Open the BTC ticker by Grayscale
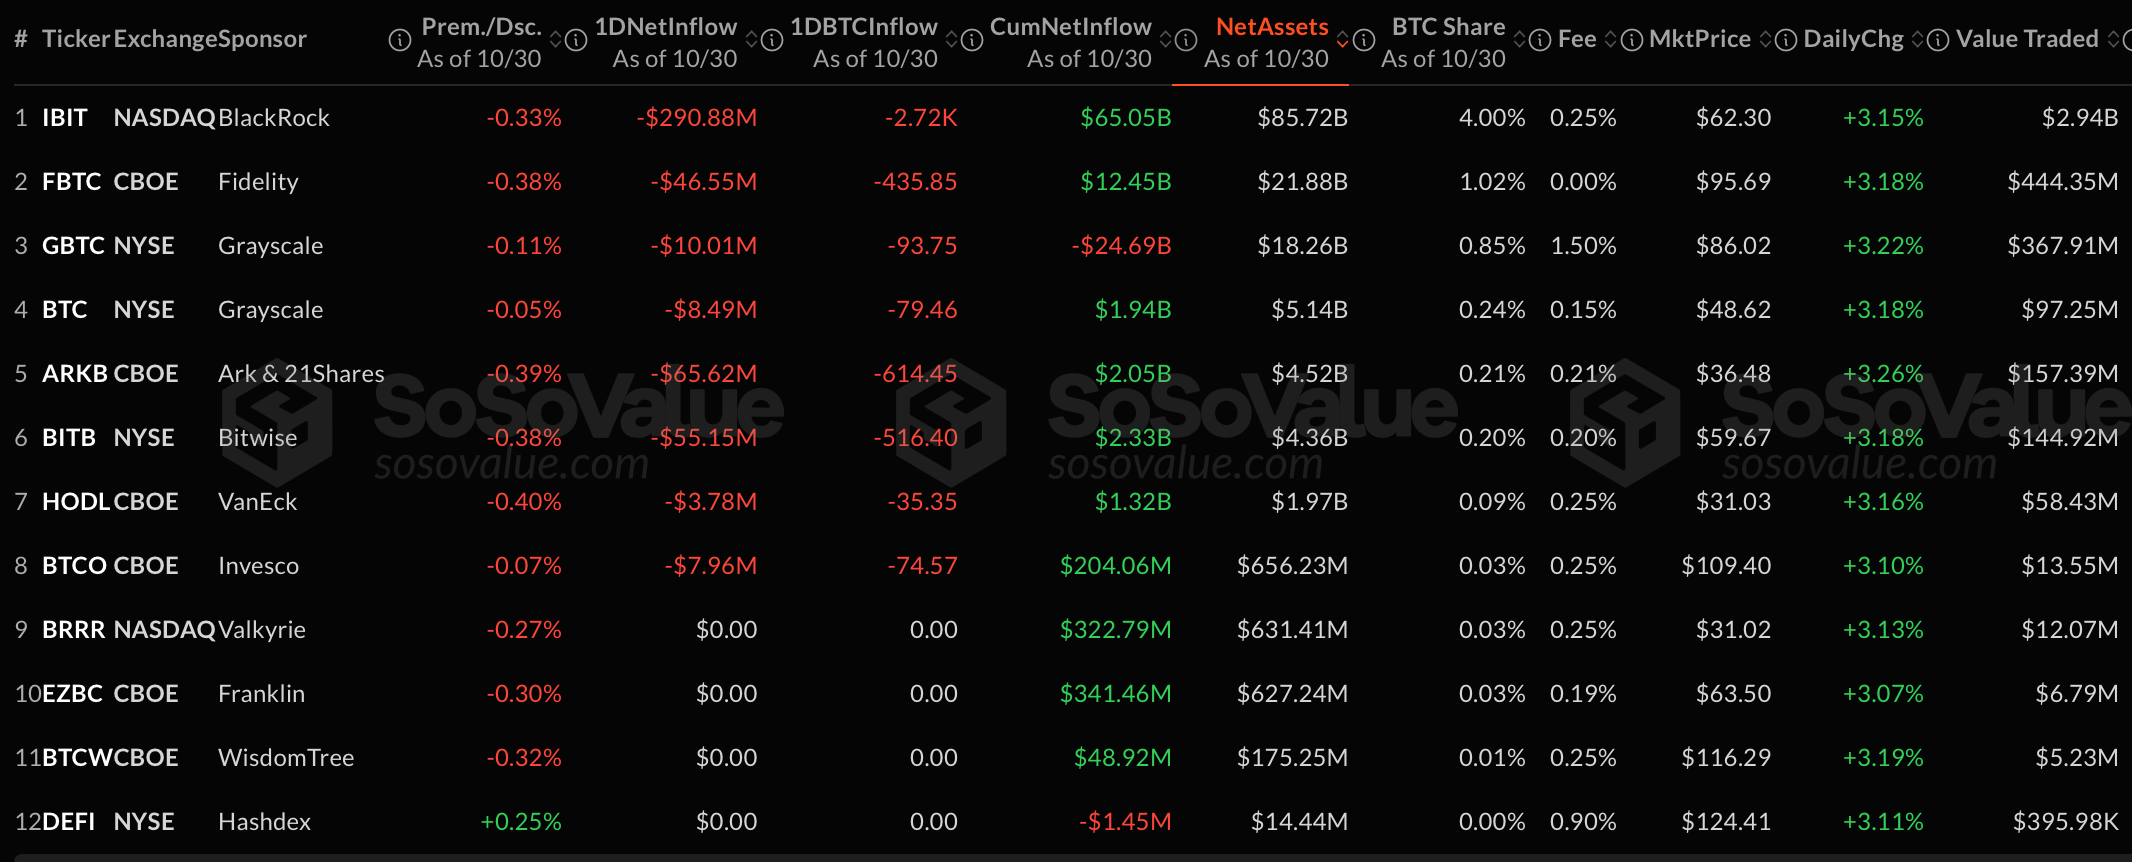The height and width of the screenshot is (862, 2132). [x=65, y=310]
